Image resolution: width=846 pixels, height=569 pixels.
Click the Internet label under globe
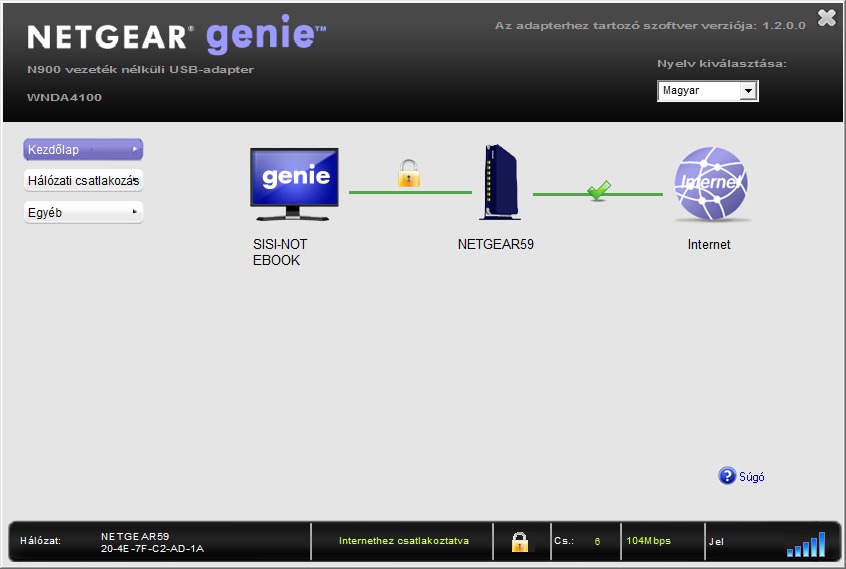click(x=708, y=245)
